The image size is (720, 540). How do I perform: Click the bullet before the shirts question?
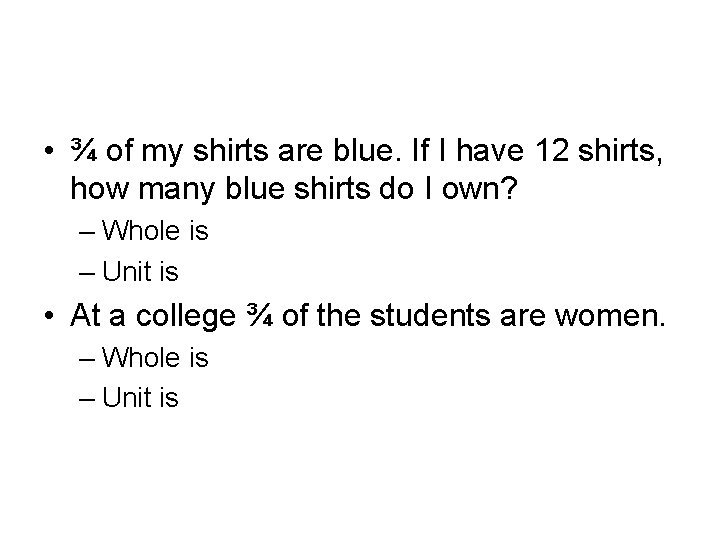[49, 151]
